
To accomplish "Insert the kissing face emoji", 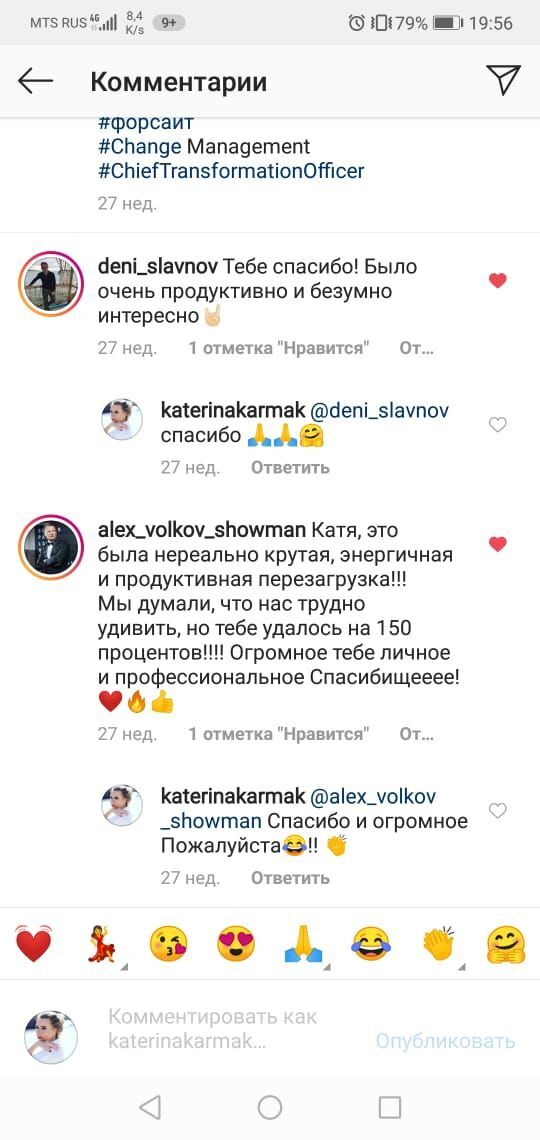I will 169,944.
